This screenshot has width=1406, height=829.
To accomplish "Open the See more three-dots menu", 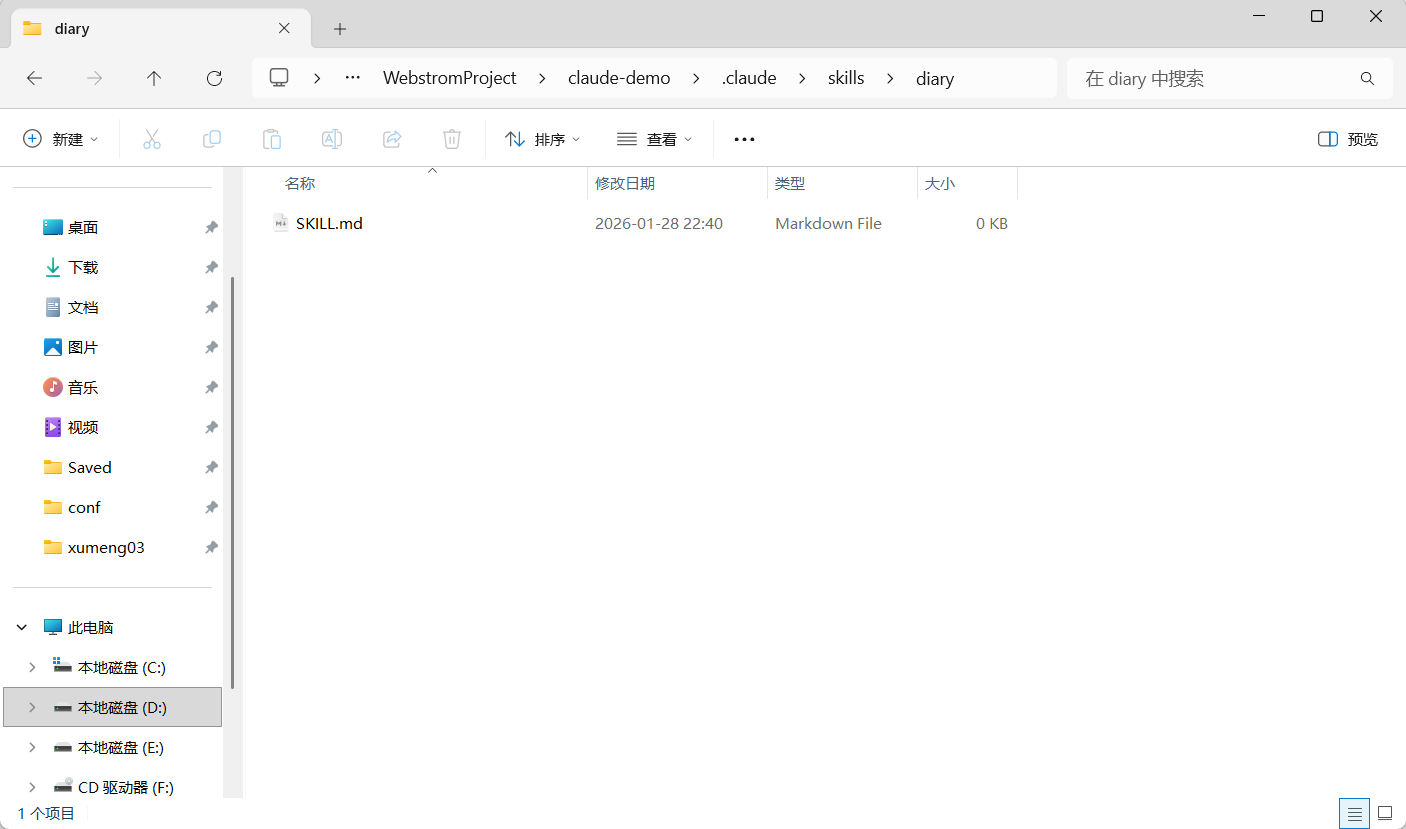I will click(744, 139).
